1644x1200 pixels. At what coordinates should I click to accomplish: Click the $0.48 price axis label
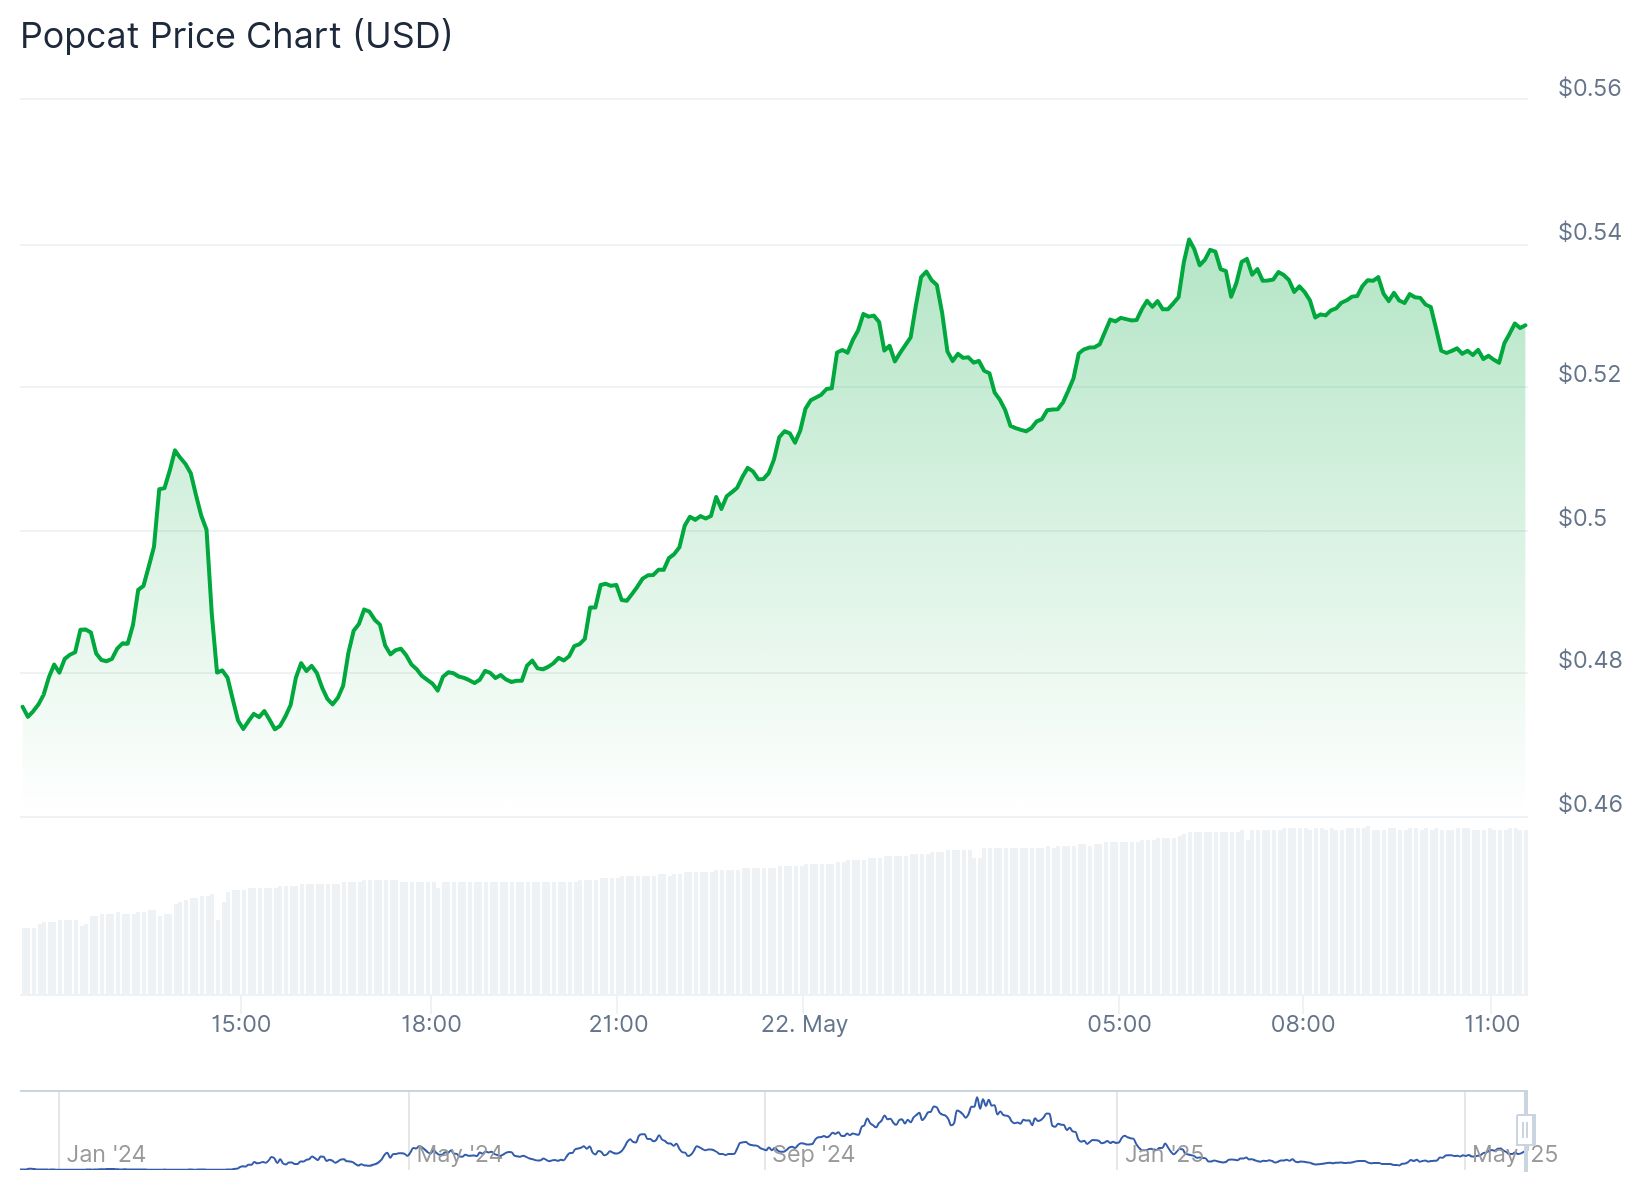tap(1589, 660)
